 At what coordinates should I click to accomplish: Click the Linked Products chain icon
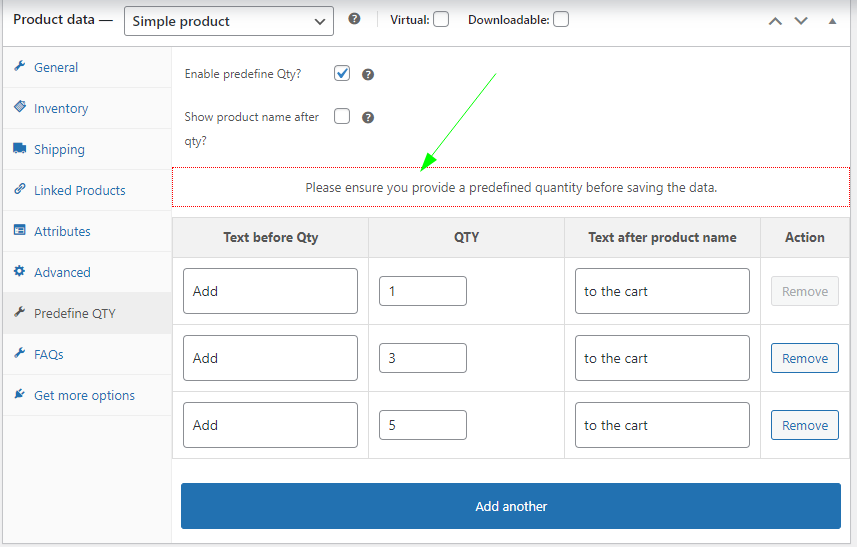click(20, 190)
